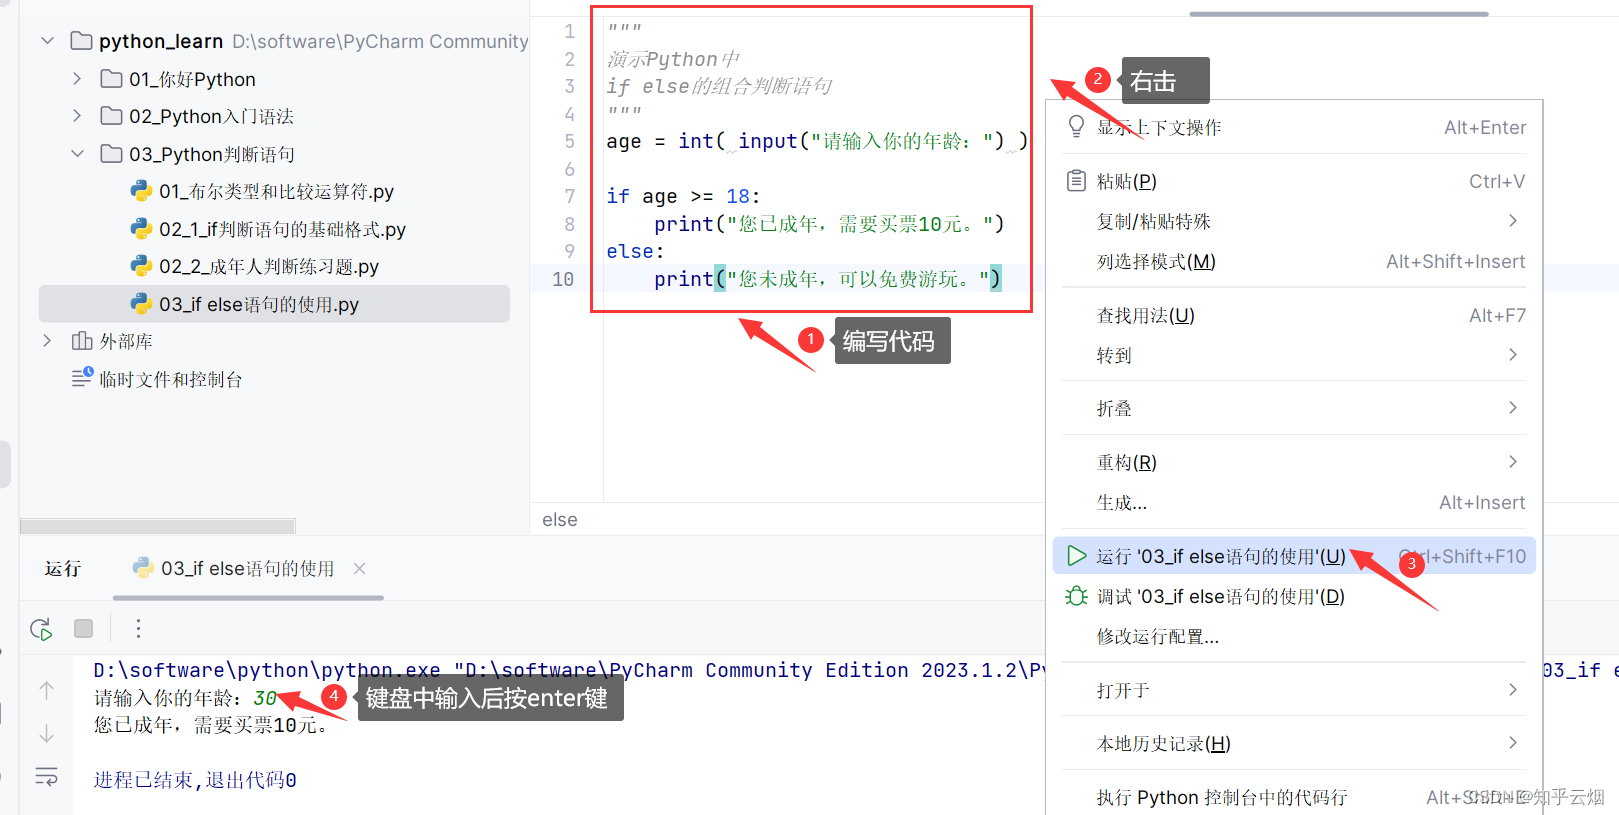The width and height of the screenshot is (1619, 815).
Task: Choose 列选择模式(M) from context menu
Action: click(x=1294, y=261)
